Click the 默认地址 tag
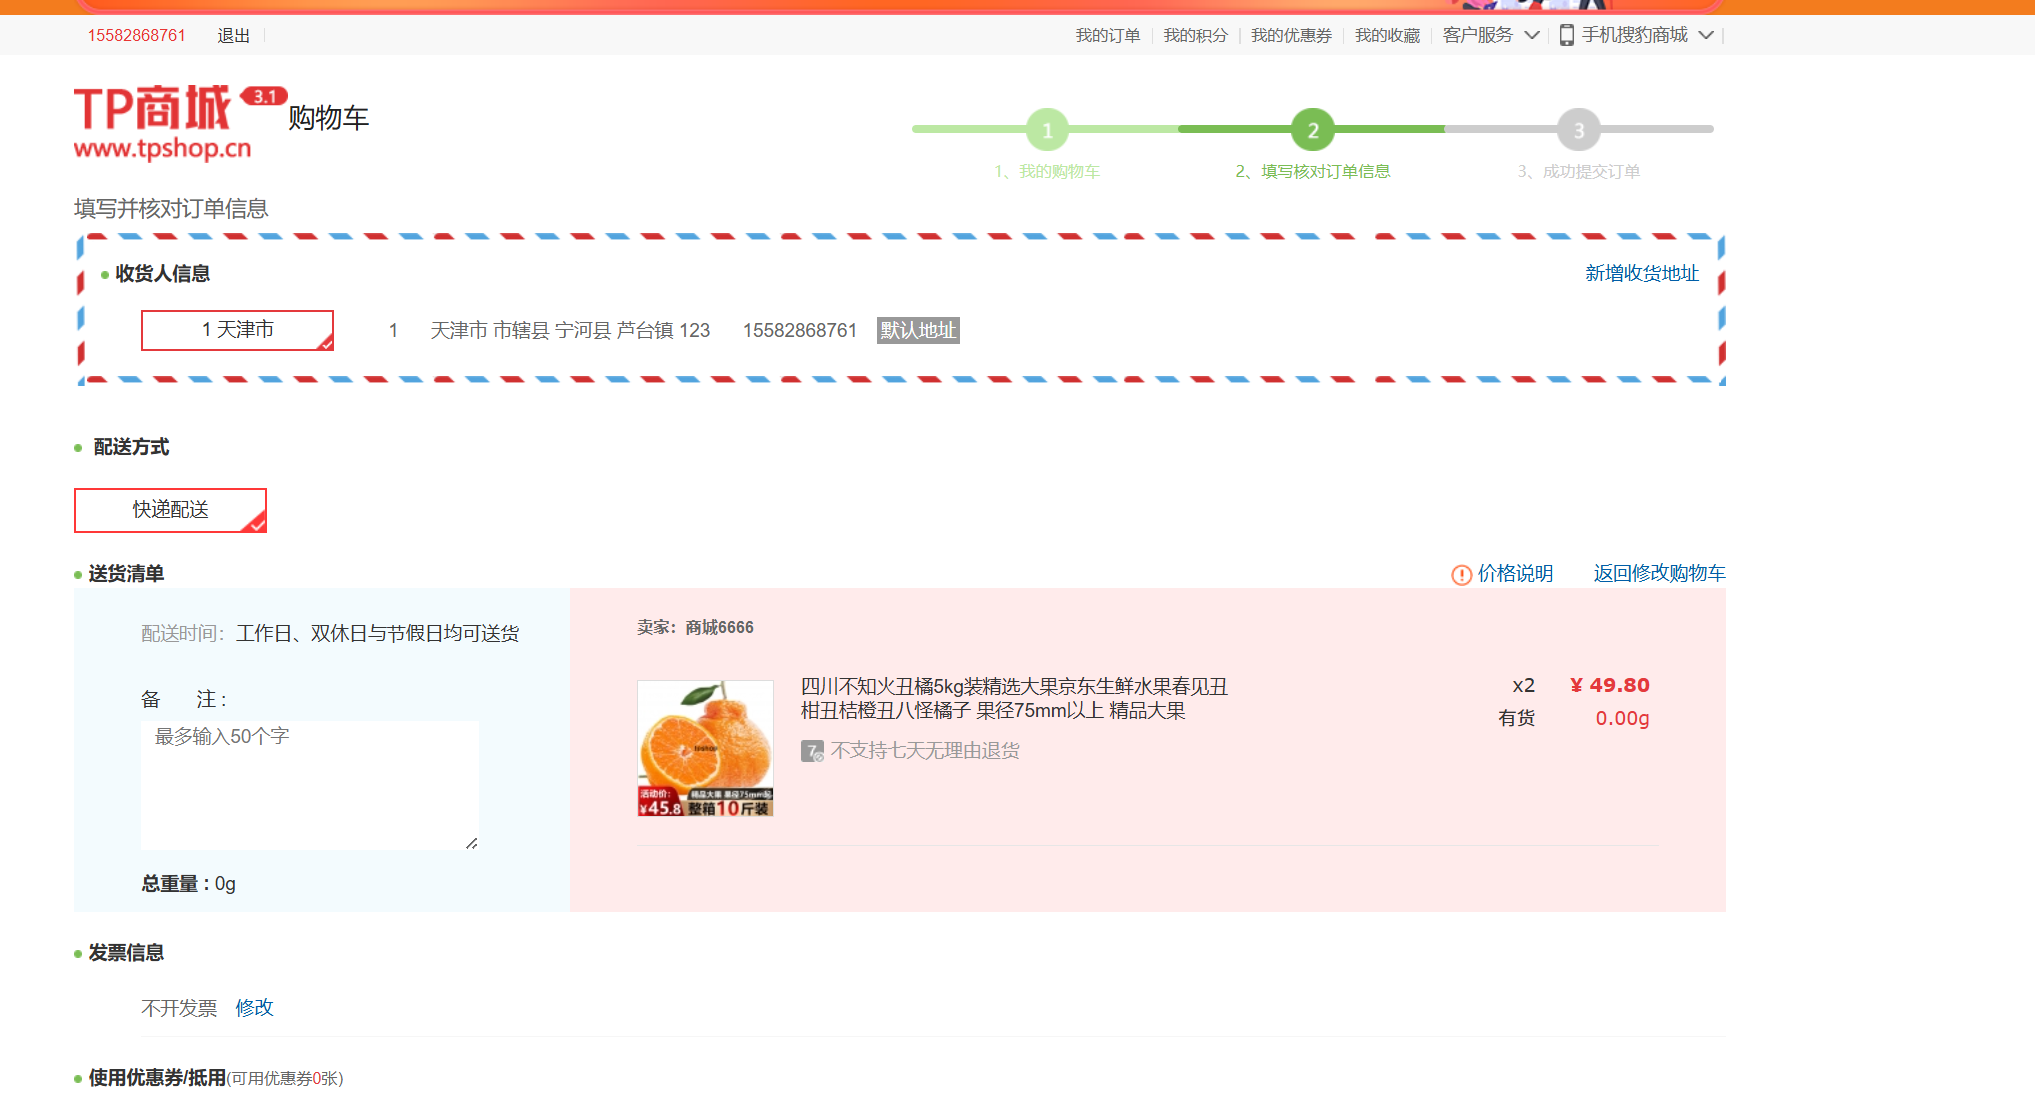Viewport: 2035px width, 1120px height. pyautogui.click(x=917, y=330)
